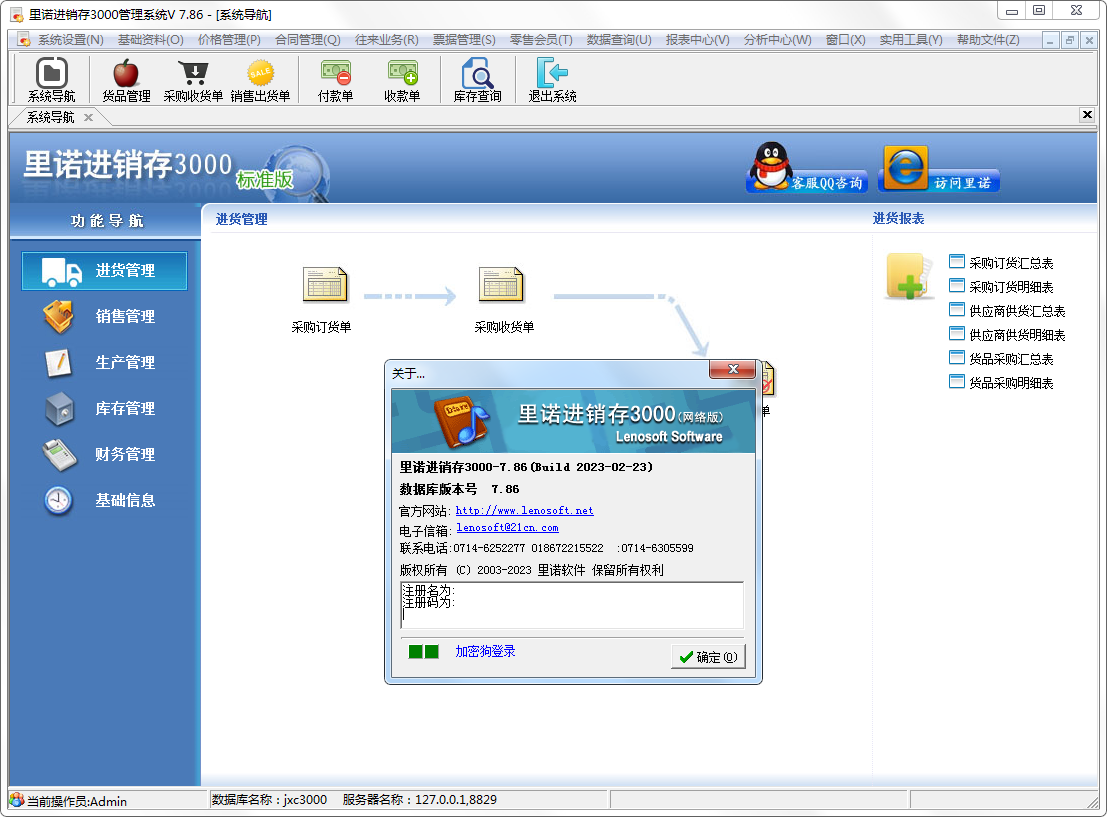Click the 加密狗登录 link
Image resolution: width=1107 pixels, height=817 pixels.
pos(485,651)
